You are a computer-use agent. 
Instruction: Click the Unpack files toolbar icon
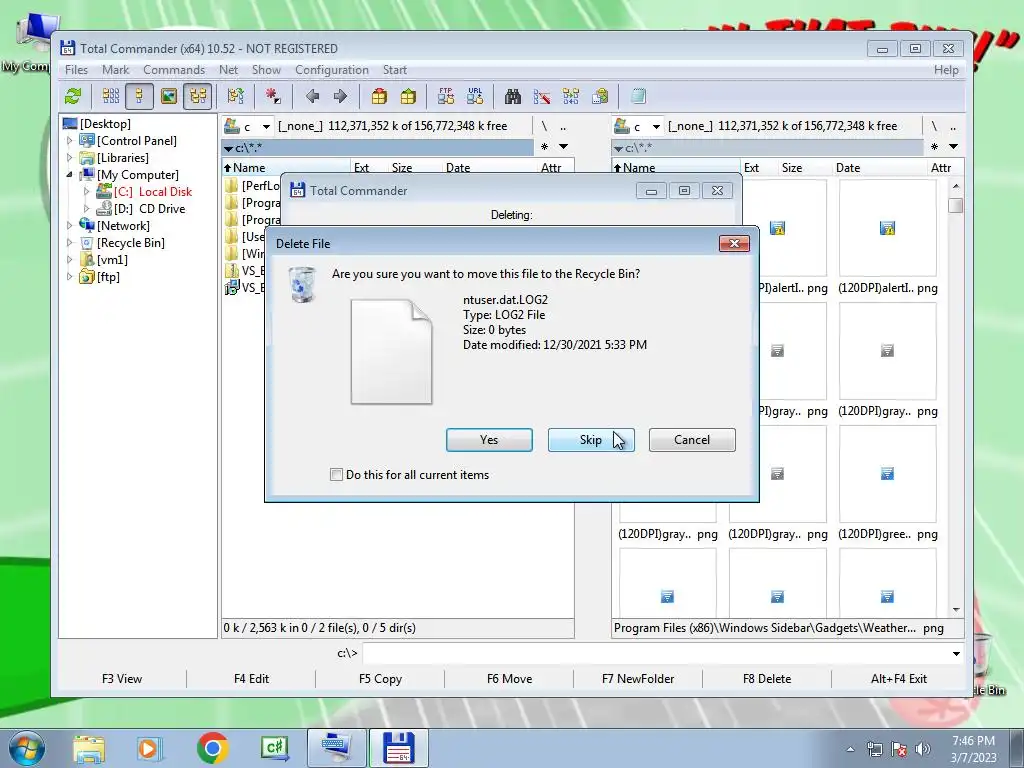point(408,97)
